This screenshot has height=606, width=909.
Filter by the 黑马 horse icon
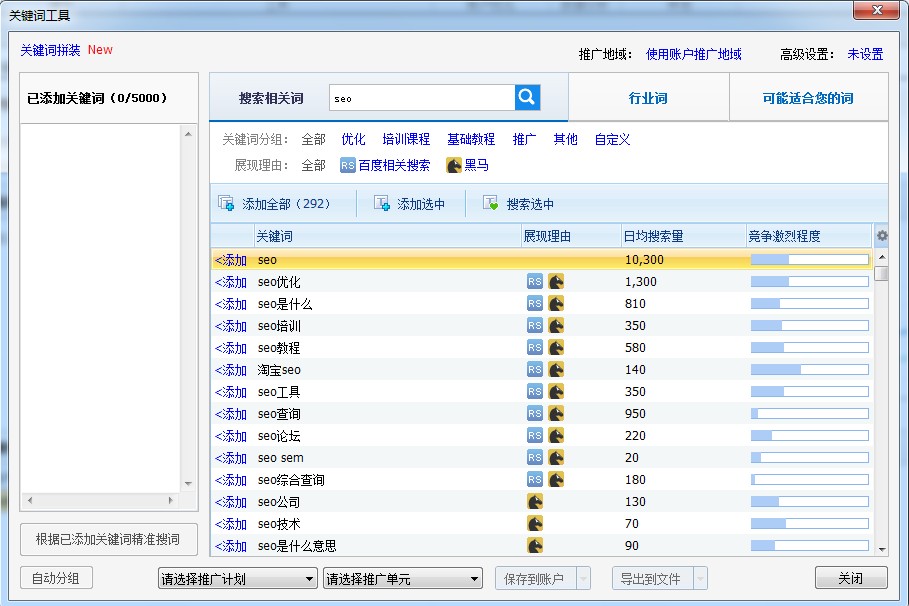click(454, 166)
